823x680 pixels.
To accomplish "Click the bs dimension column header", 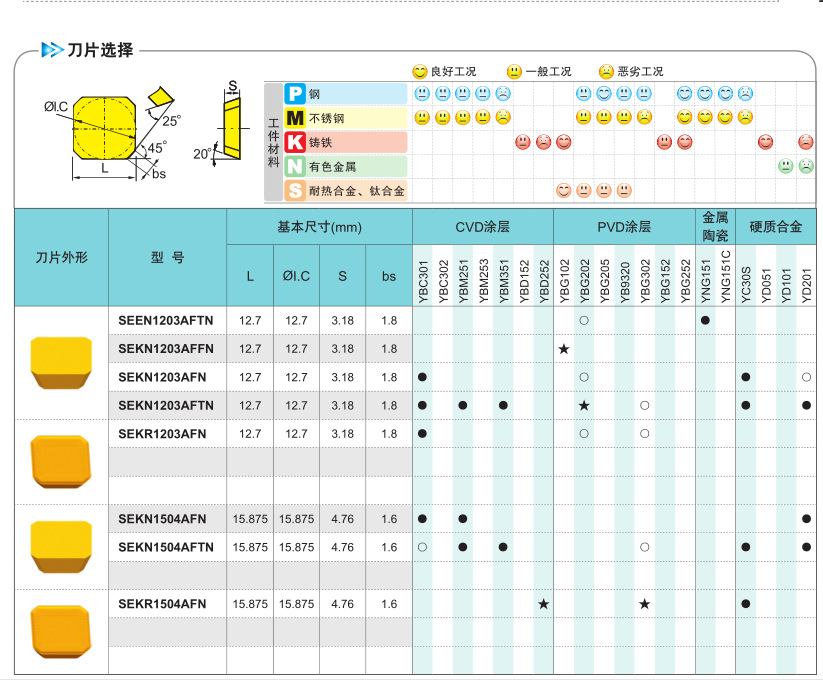I will click(389, 277).
